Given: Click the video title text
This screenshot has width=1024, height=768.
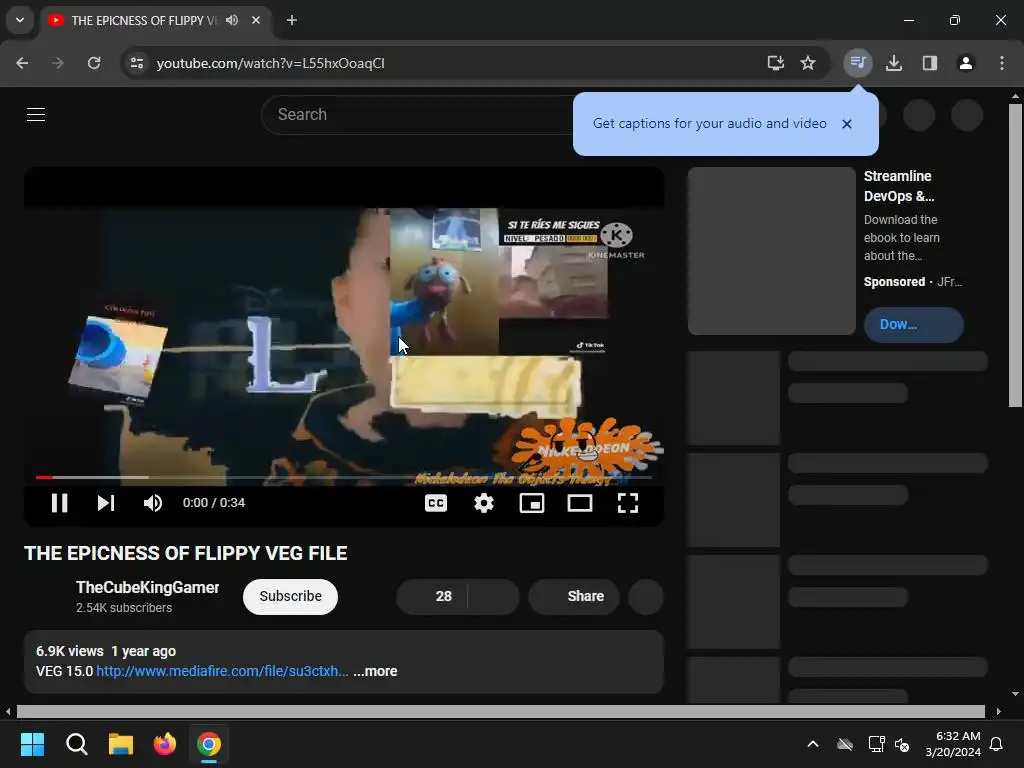Looking at the screenshot, I should [x=185, y=553].
